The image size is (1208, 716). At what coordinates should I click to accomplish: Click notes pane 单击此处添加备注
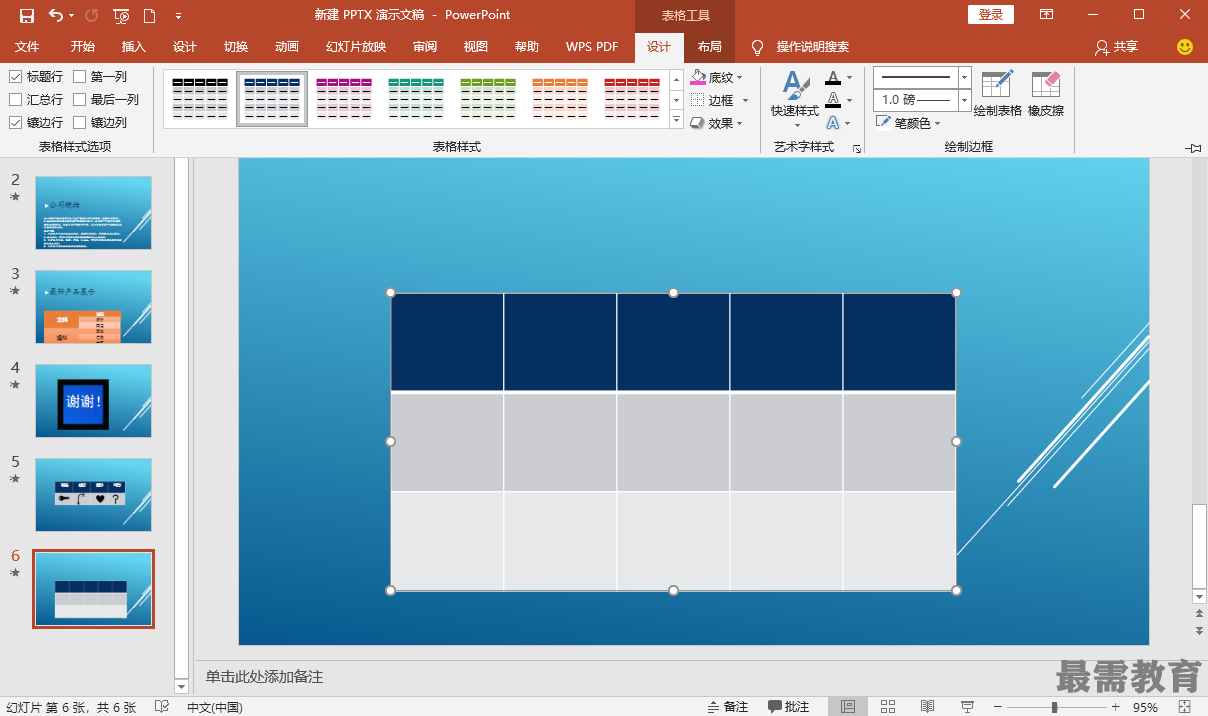[265, 677]
